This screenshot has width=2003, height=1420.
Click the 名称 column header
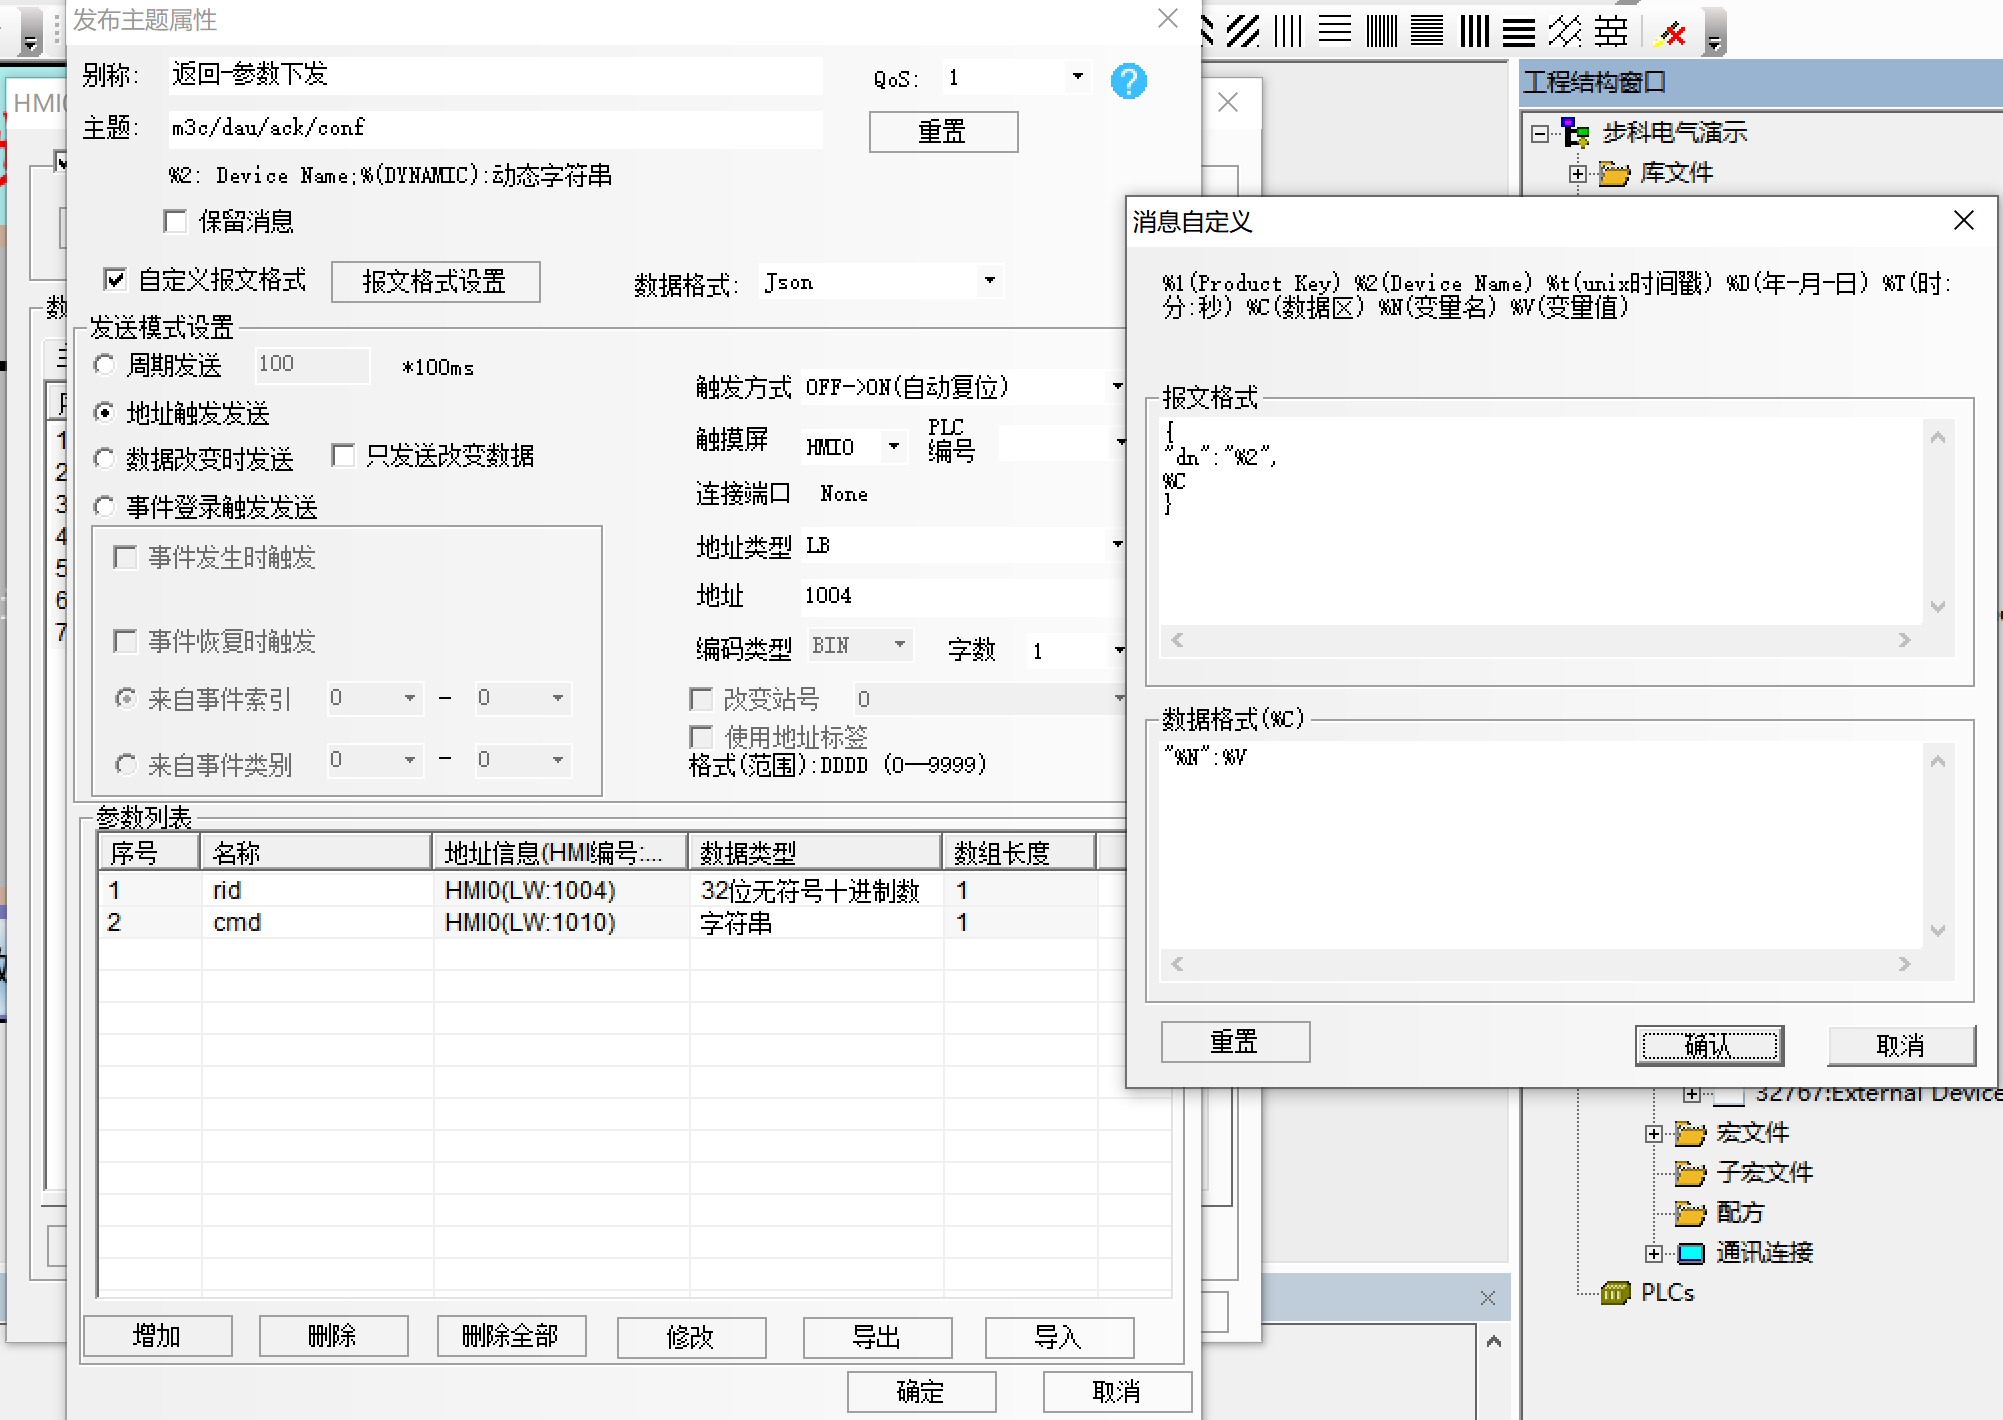click(x=316, y=853)
